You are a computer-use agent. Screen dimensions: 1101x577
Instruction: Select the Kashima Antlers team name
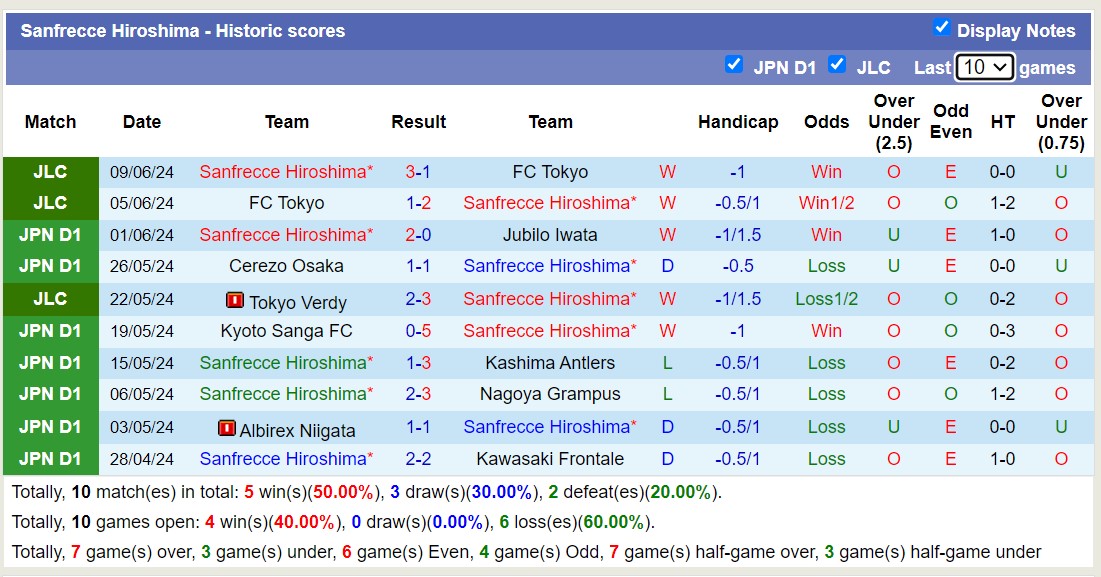tap(551, 363)
